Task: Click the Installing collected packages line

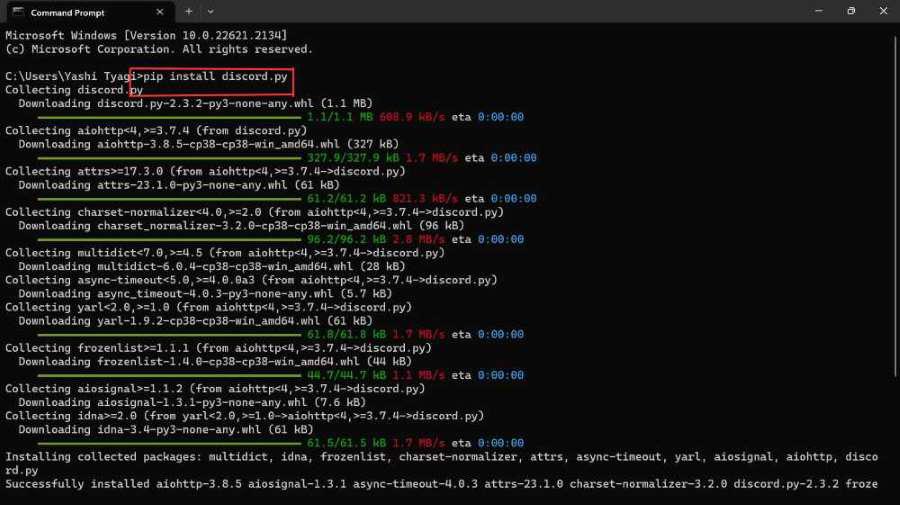Action: (x=441, y=464)
